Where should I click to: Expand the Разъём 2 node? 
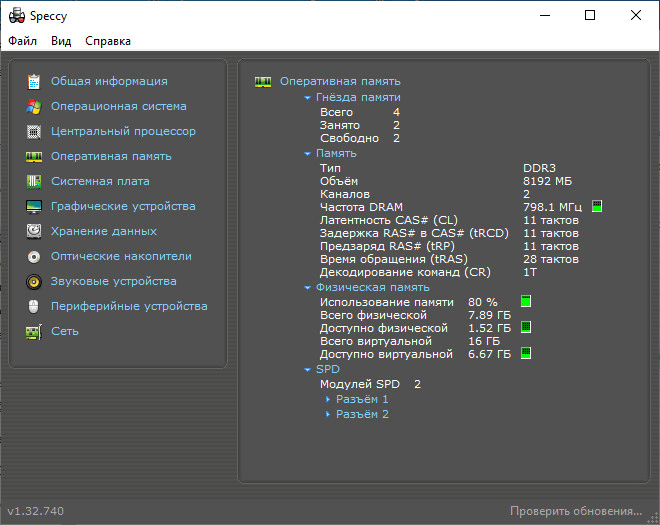point(328,414)
